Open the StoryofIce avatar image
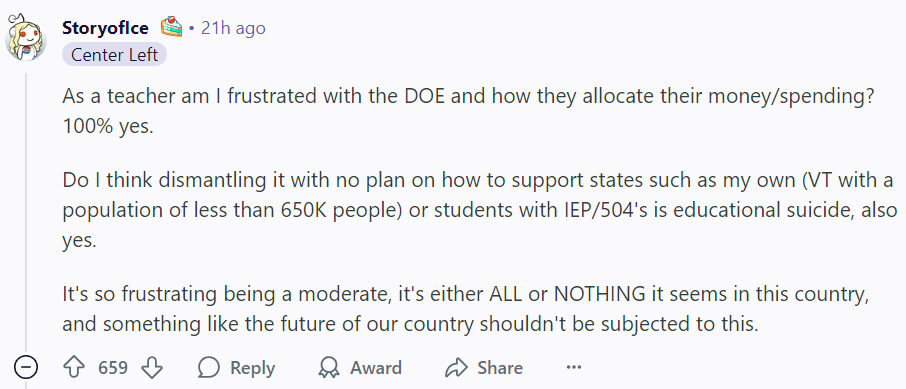906x389 pixels. pos(26,38)
